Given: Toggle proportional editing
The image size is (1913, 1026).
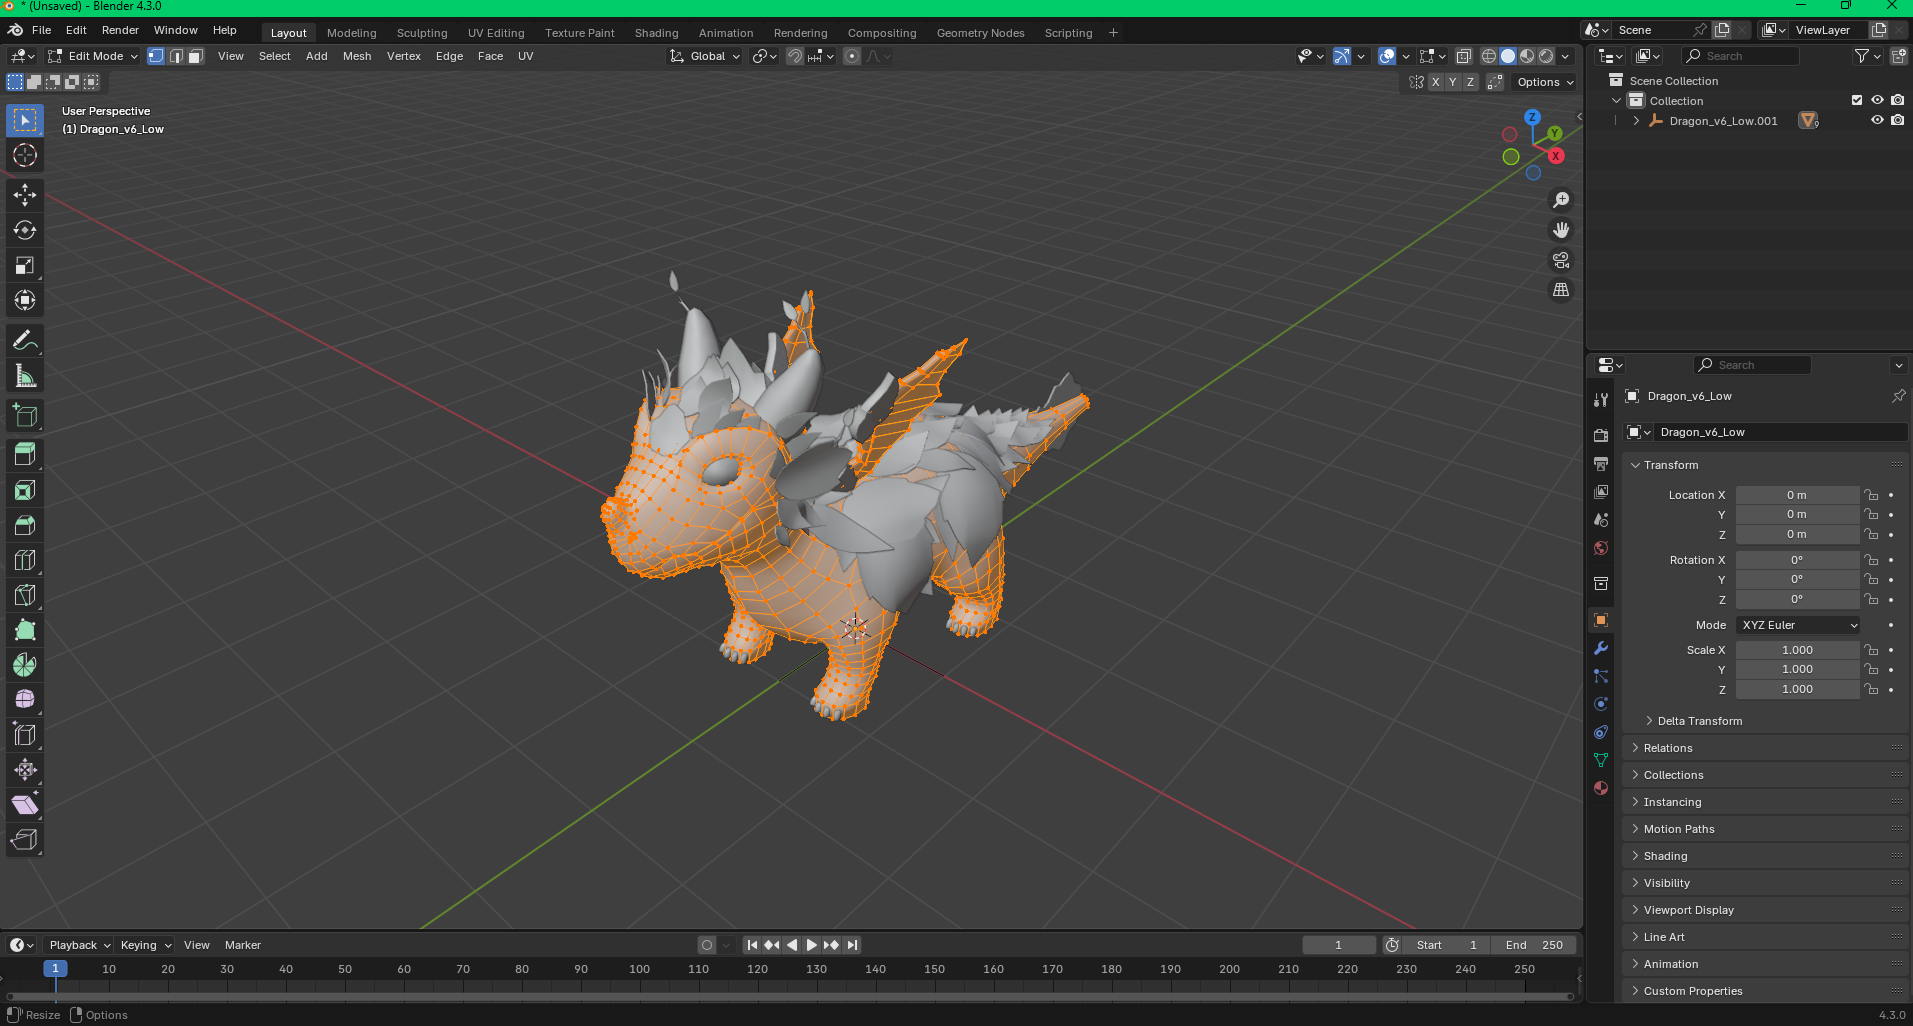Looking at the screenshot, I should tap(852, 56).
